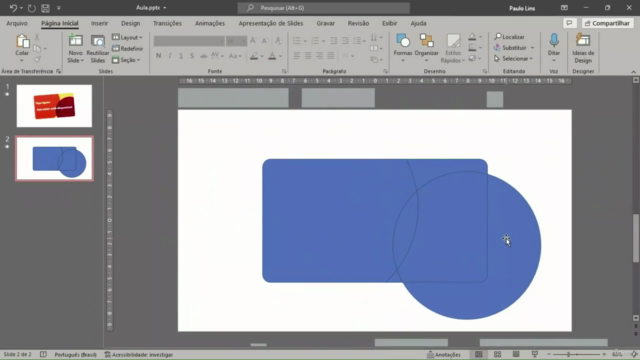The image size is (640, 360).
Task: Switch to the Gravar tab
Action: tap(326, 23)
